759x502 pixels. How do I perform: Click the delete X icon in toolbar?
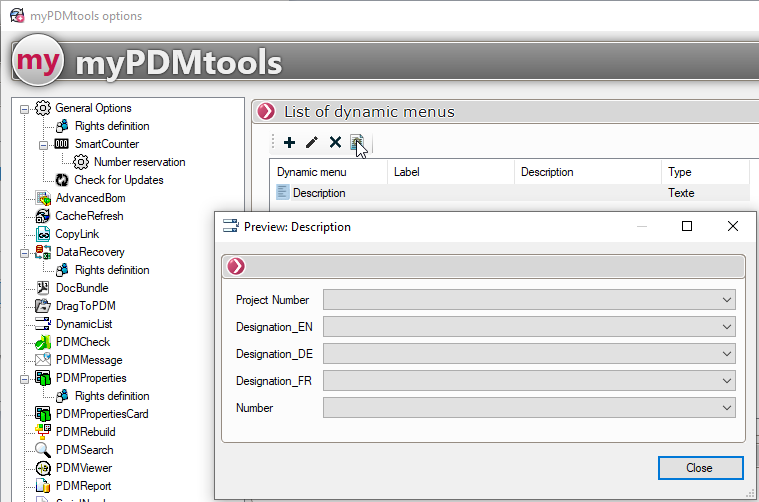coord(335,143)
